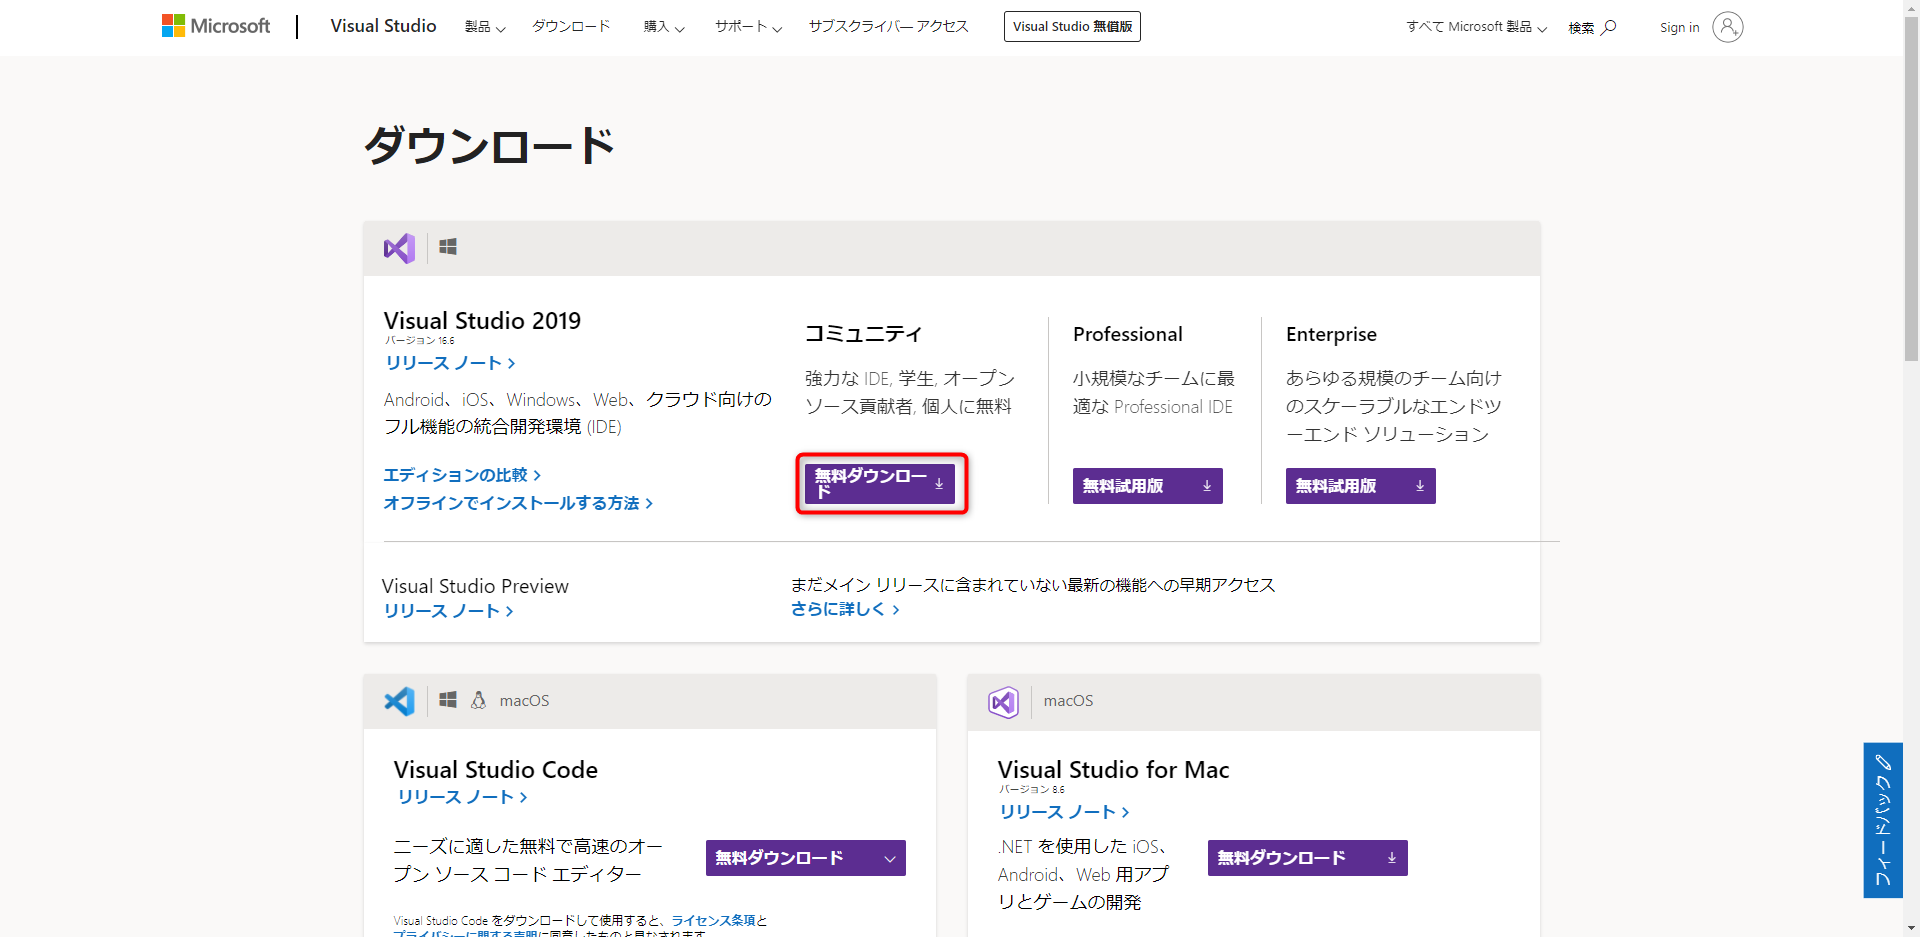Expand the 製品 menu
The width and height of the screenshot is (1920, 937).
pyautogui.click(x=485, y=27)
